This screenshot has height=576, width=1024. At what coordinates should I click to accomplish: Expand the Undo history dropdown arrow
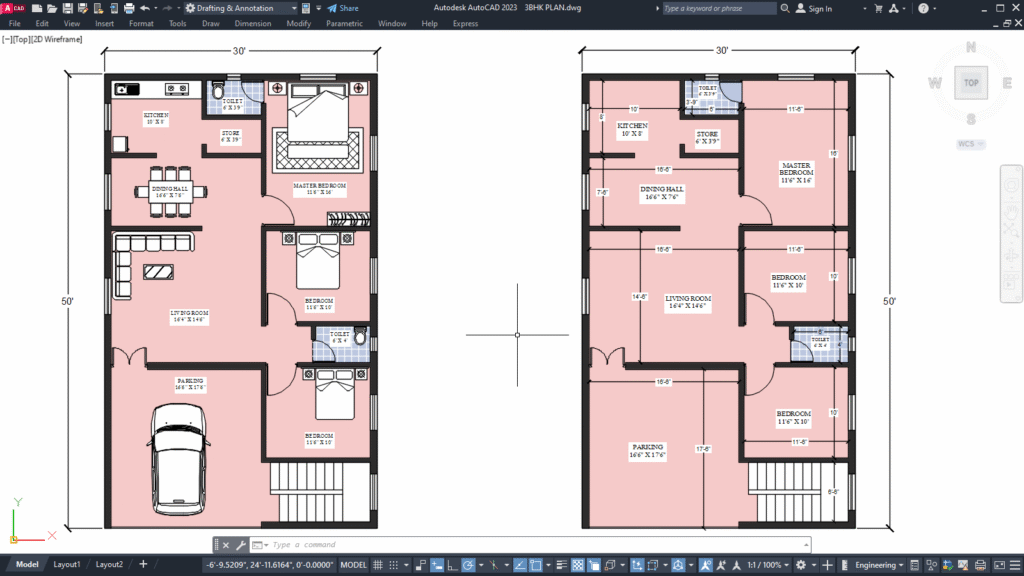click(x=155, y=8)
